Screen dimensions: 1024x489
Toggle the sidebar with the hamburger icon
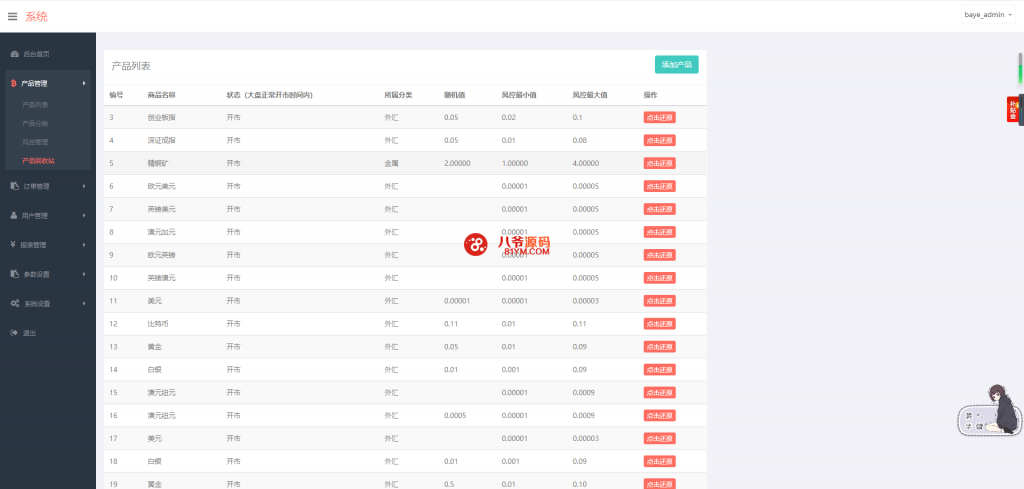12,17
